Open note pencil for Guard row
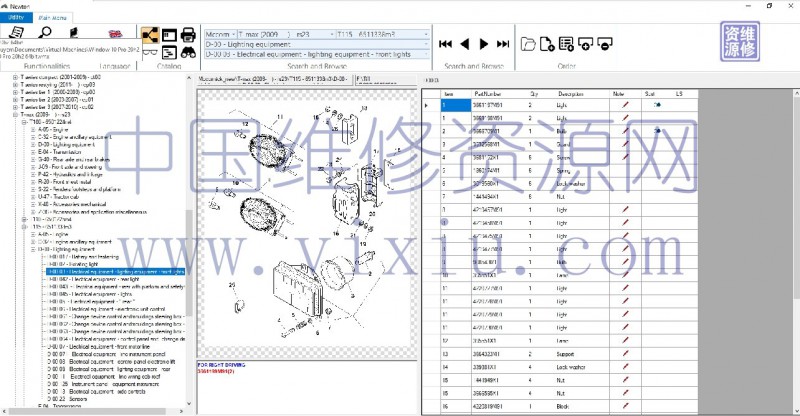This screenshot has width=800, height=416. click(625, 144)
